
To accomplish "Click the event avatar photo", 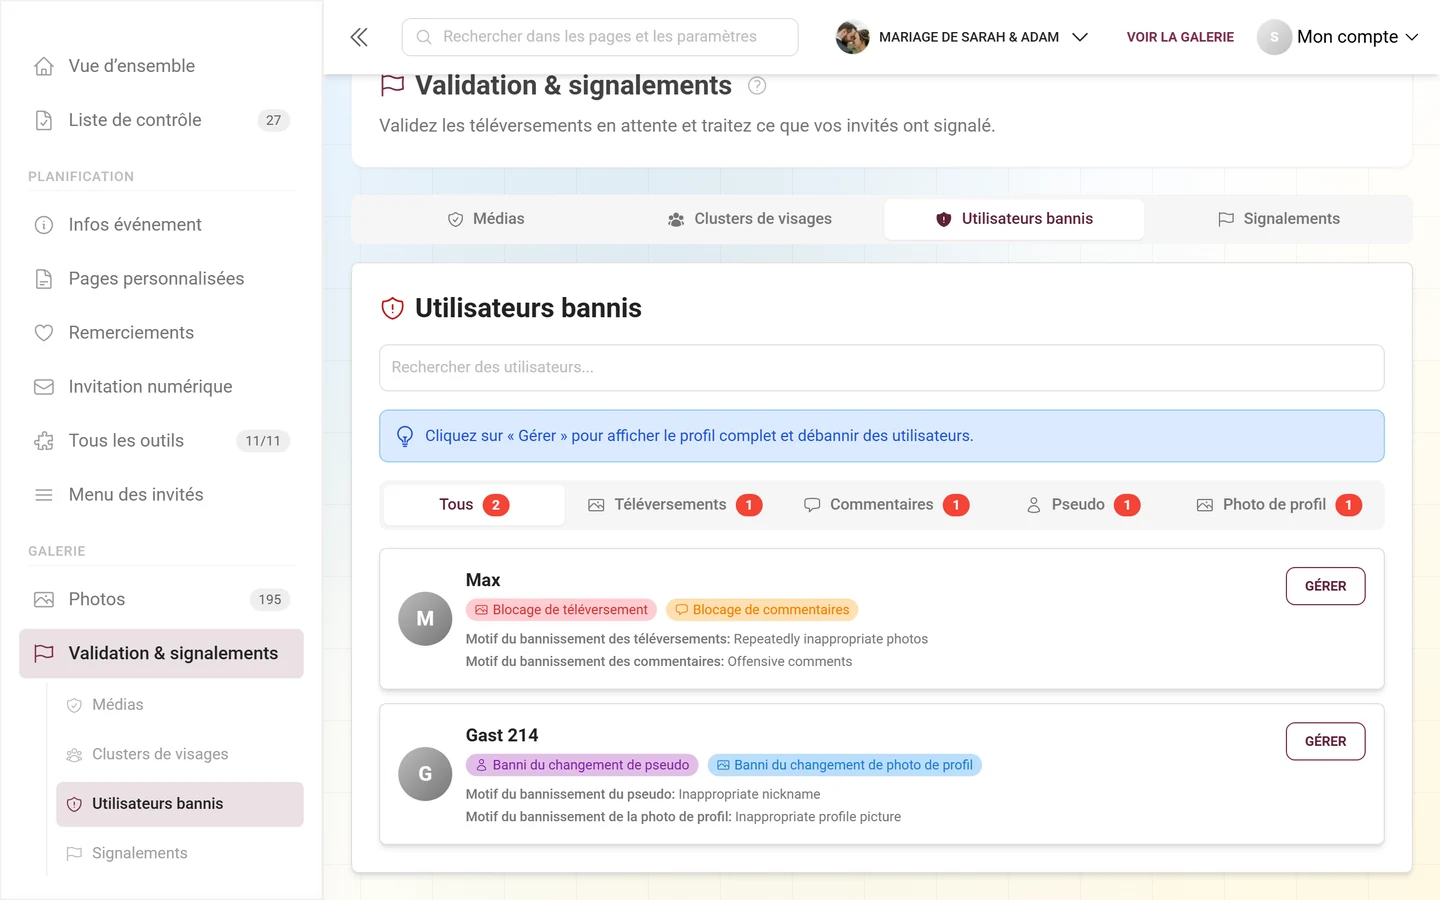I will click(852, 37).
